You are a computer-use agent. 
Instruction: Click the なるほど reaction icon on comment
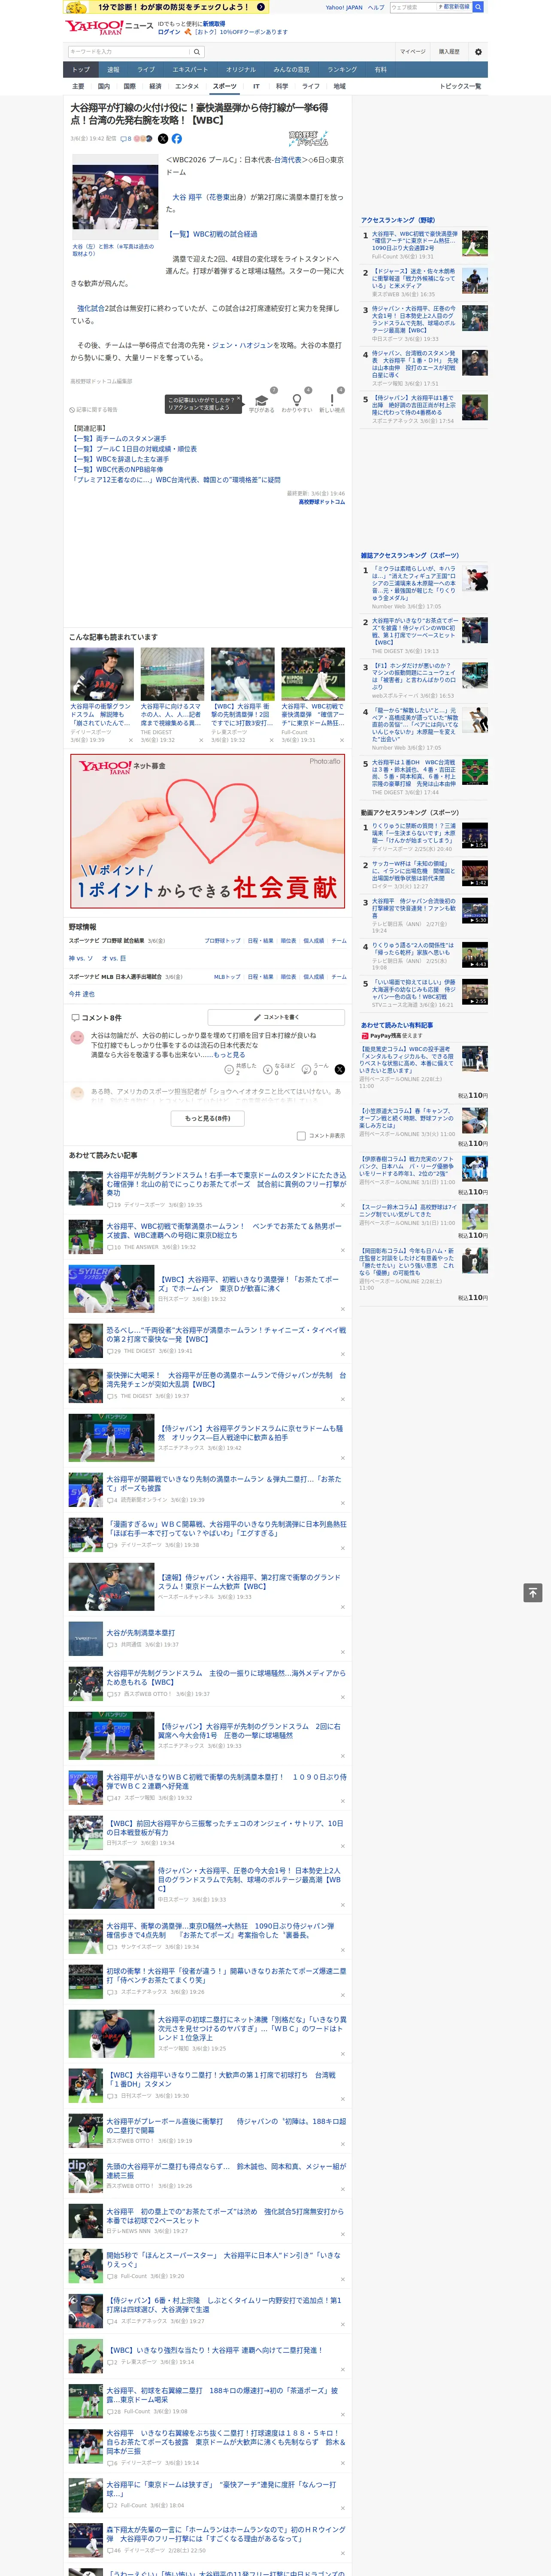[268, 1069]
